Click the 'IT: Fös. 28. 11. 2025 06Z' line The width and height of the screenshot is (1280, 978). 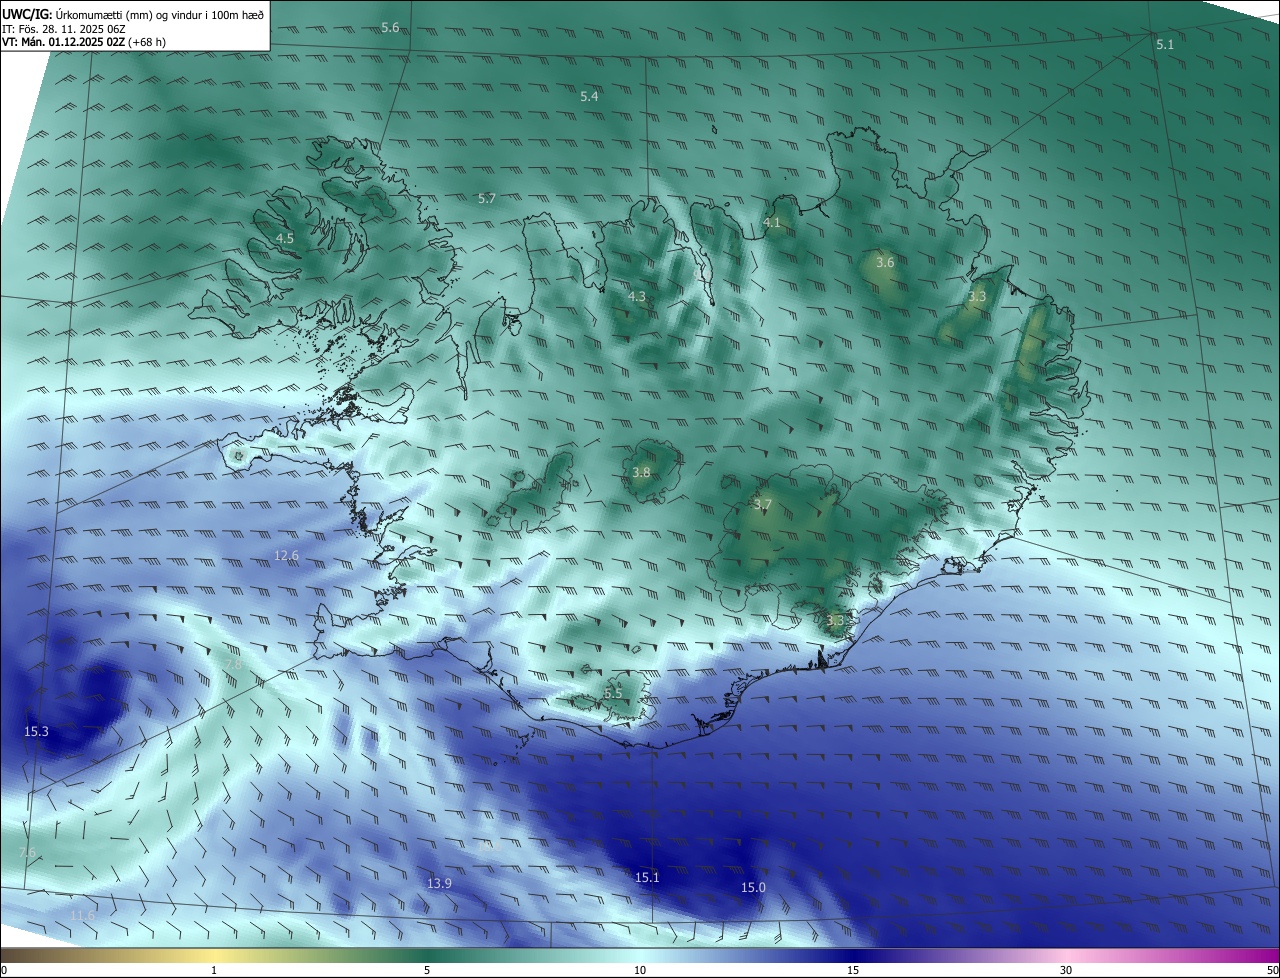(64, 29)
